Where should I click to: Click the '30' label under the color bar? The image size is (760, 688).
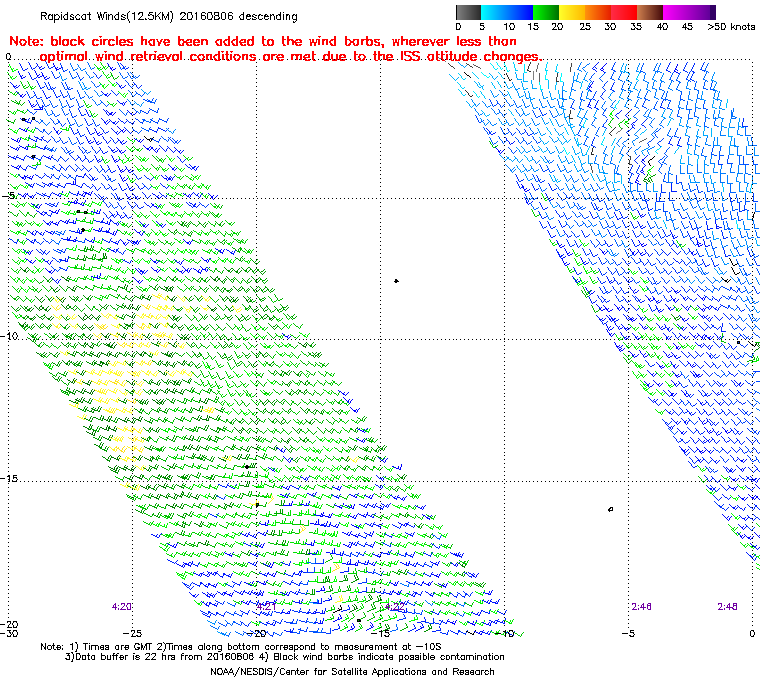[610, 27]
